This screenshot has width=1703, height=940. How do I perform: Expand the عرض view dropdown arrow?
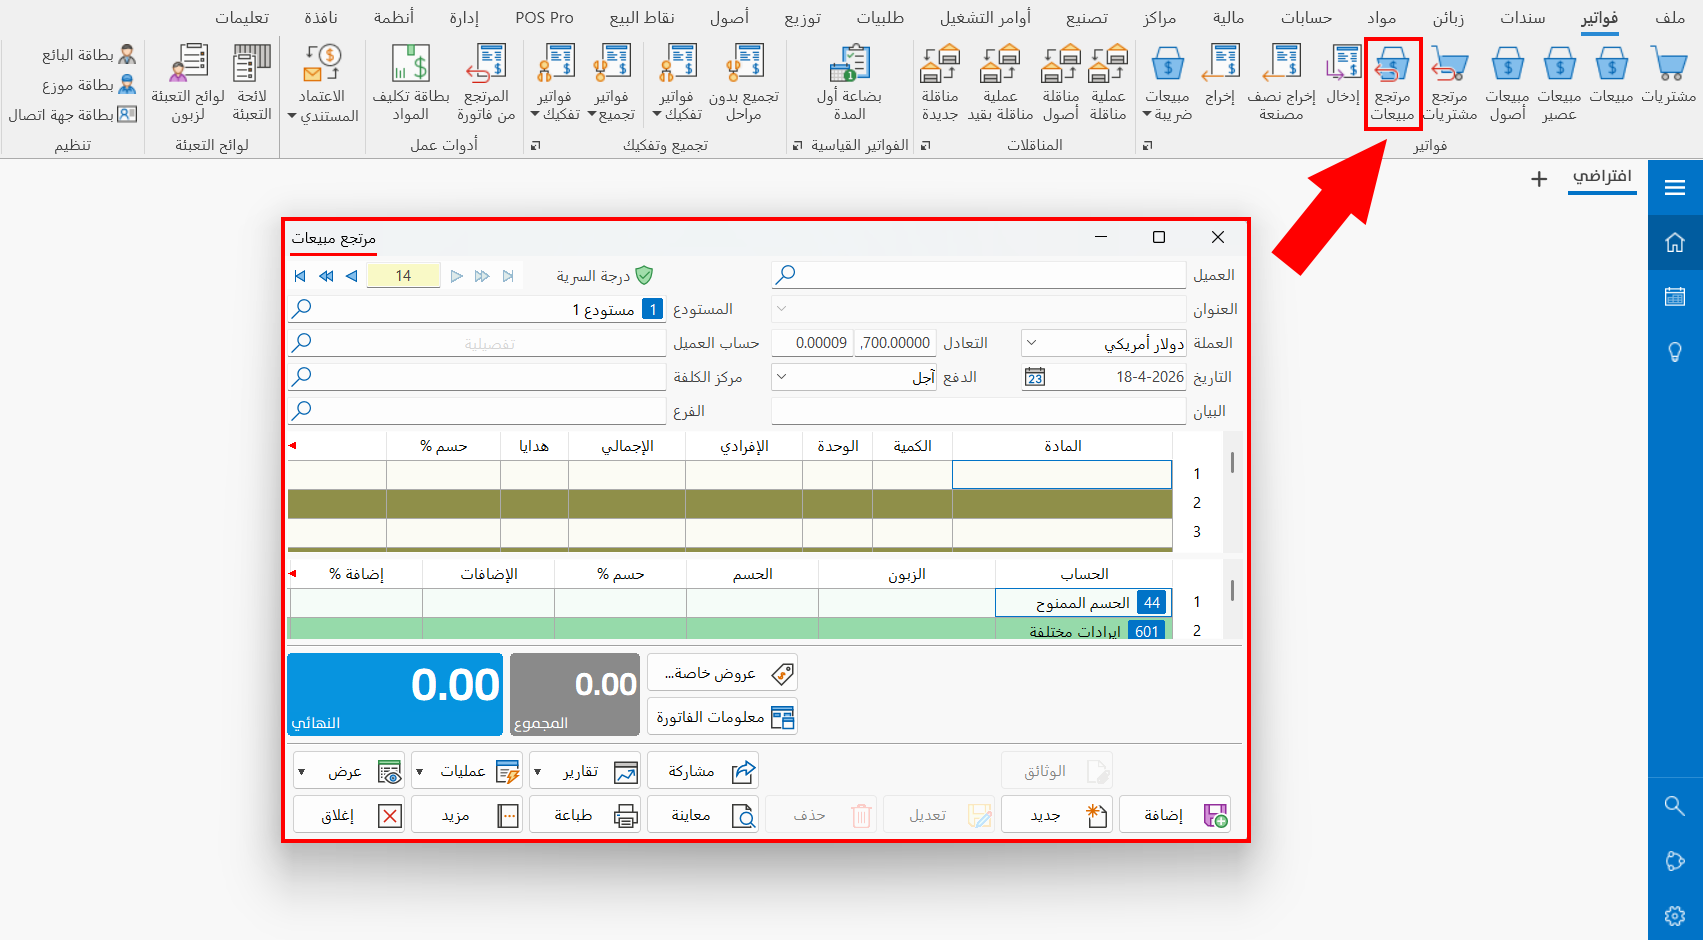click(302, 772)
